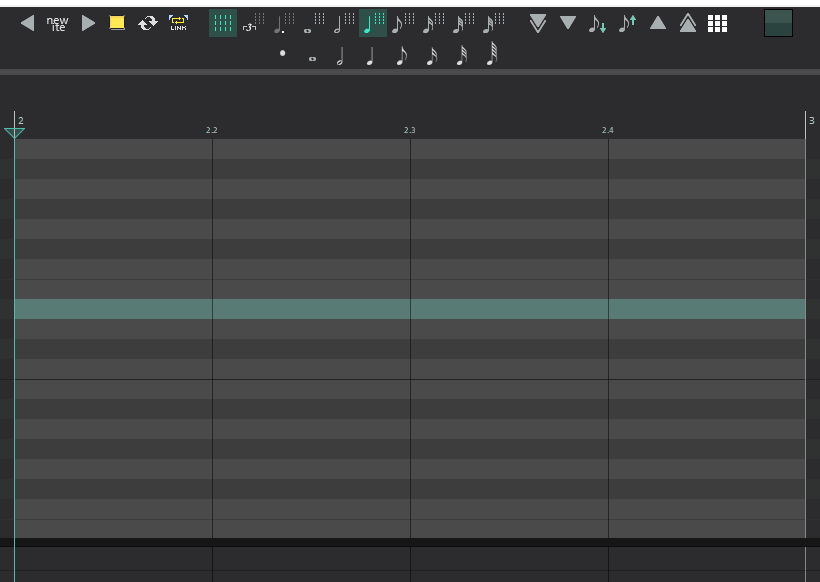Click the next item right arrow

[x=89, y=23]
